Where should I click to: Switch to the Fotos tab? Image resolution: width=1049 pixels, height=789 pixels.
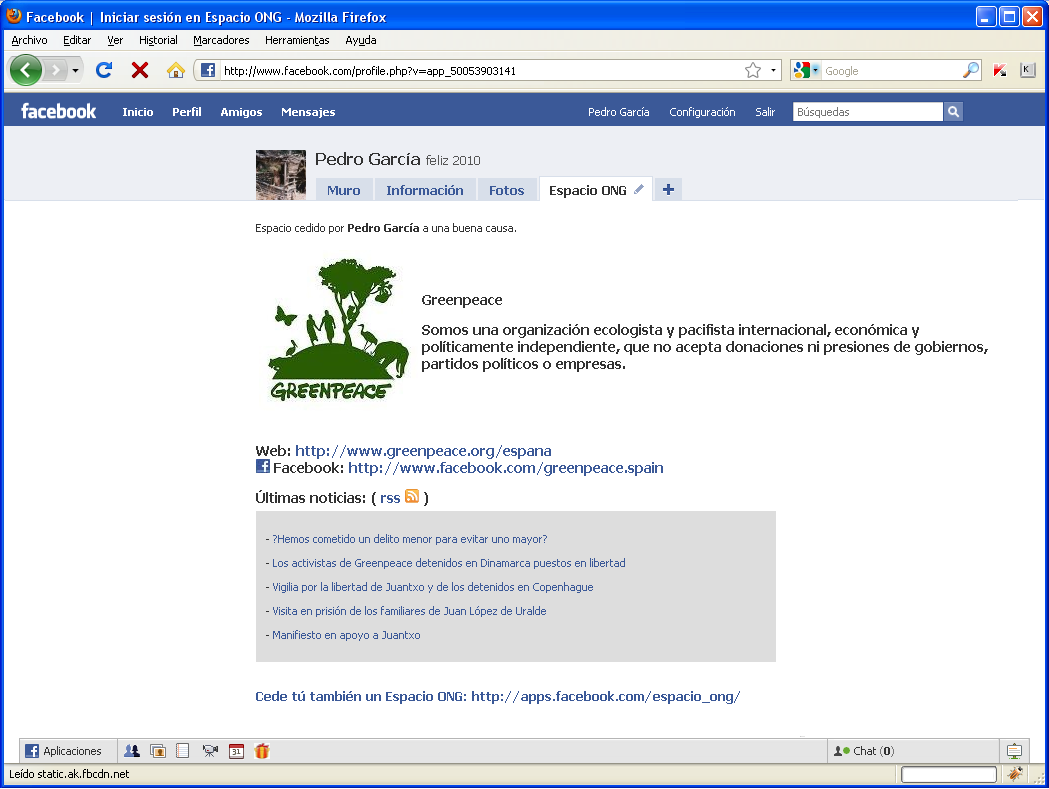[x=506, y=190]
